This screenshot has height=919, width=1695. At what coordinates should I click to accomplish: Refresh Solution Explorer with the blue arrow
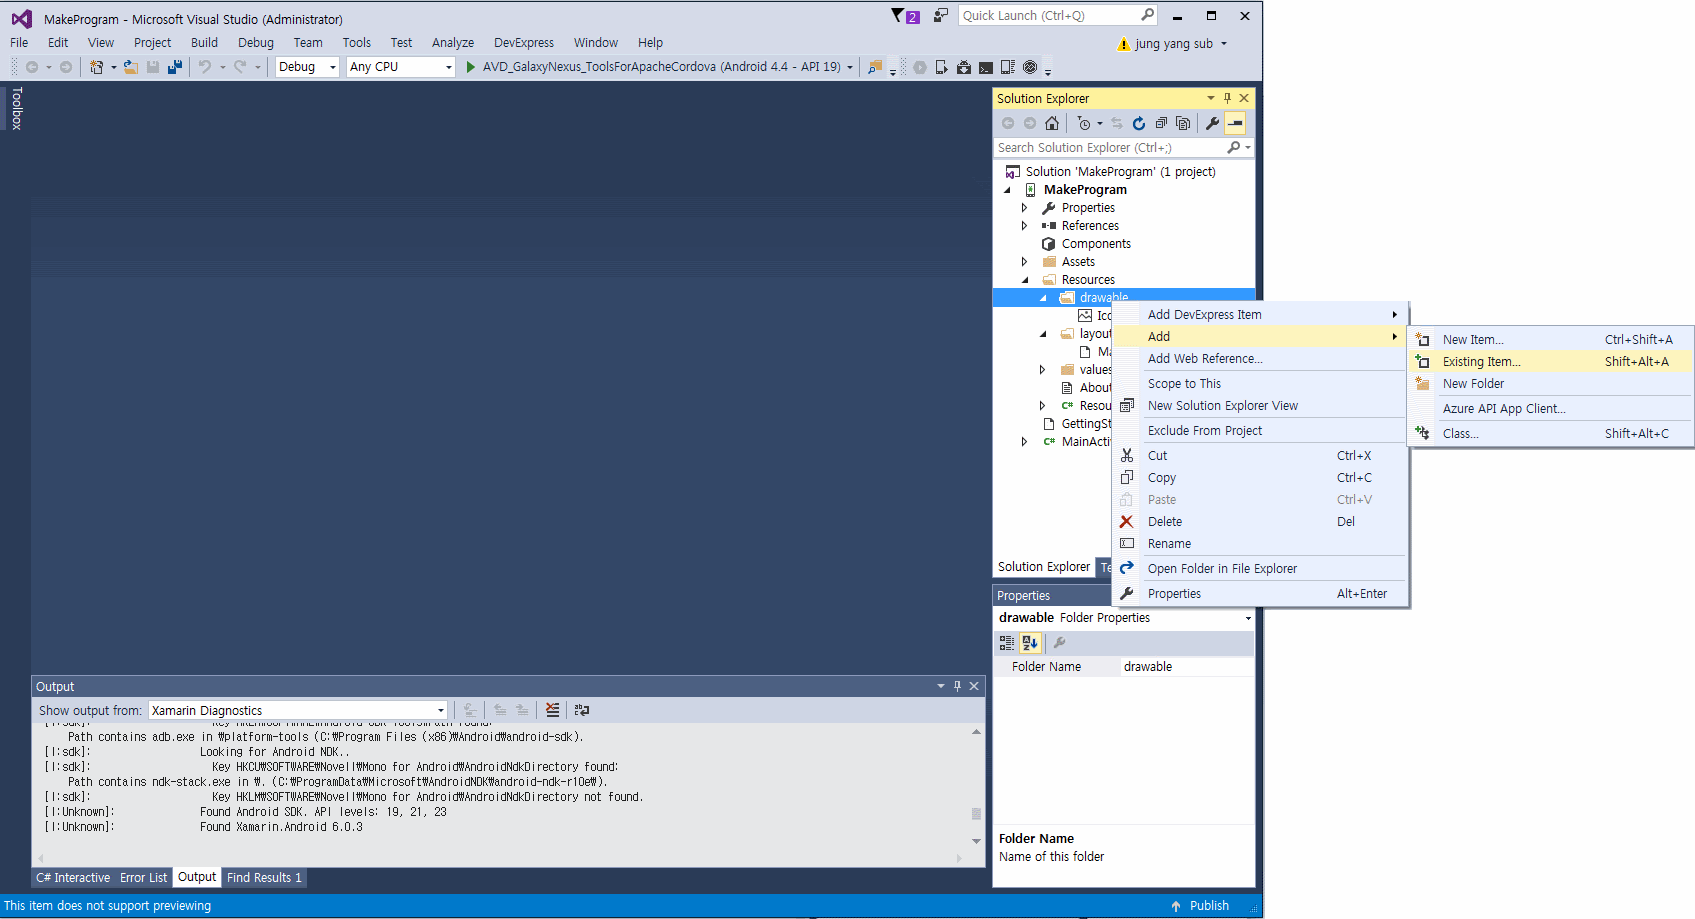pyautogui.click(x=1139, y=124)
